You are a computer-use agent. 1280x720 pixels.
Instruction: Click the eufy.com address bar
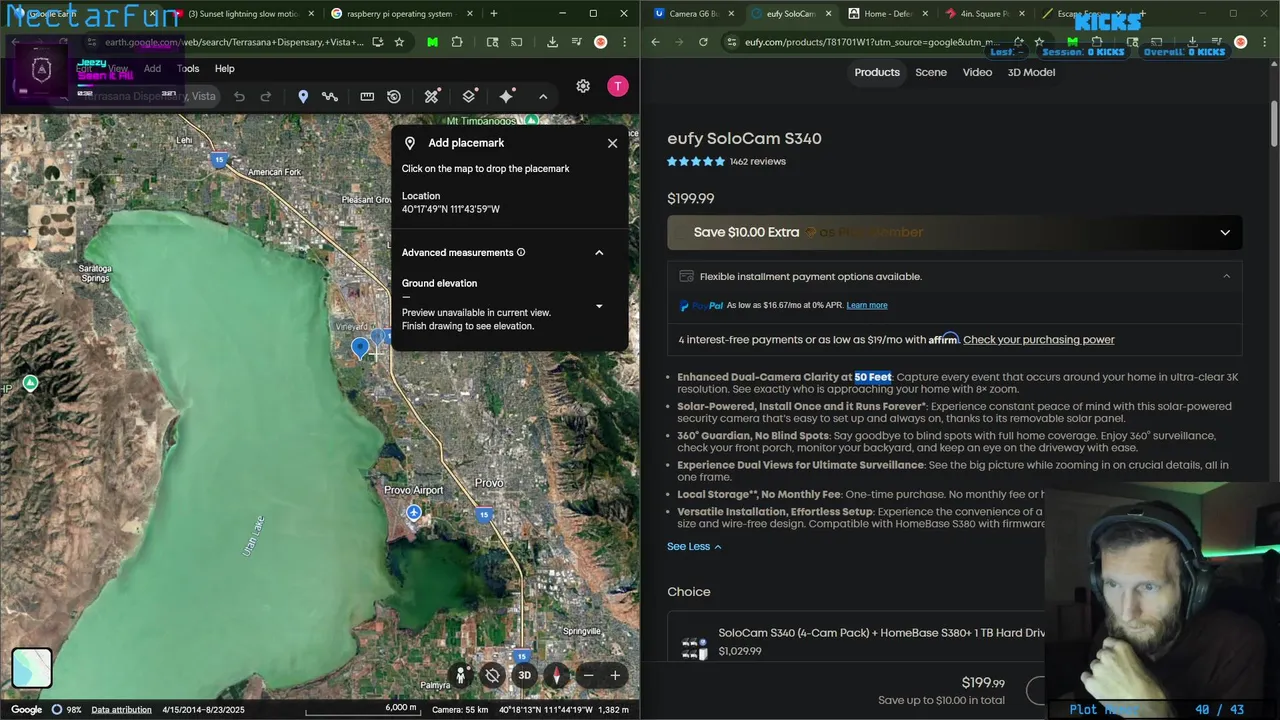click(x=870, y=42)
